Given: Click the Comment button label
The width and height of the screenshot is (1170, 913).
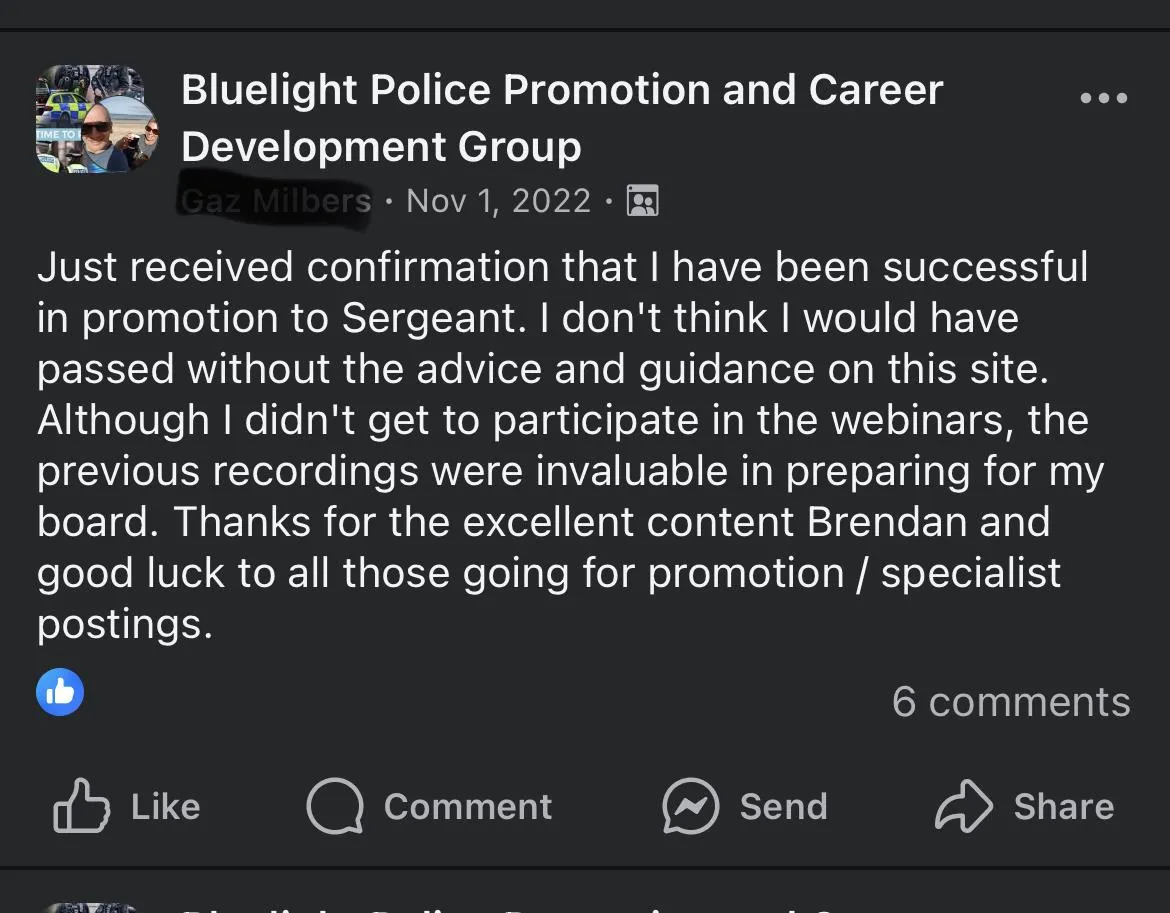Looking at the screenshot, I should (468, 806).
